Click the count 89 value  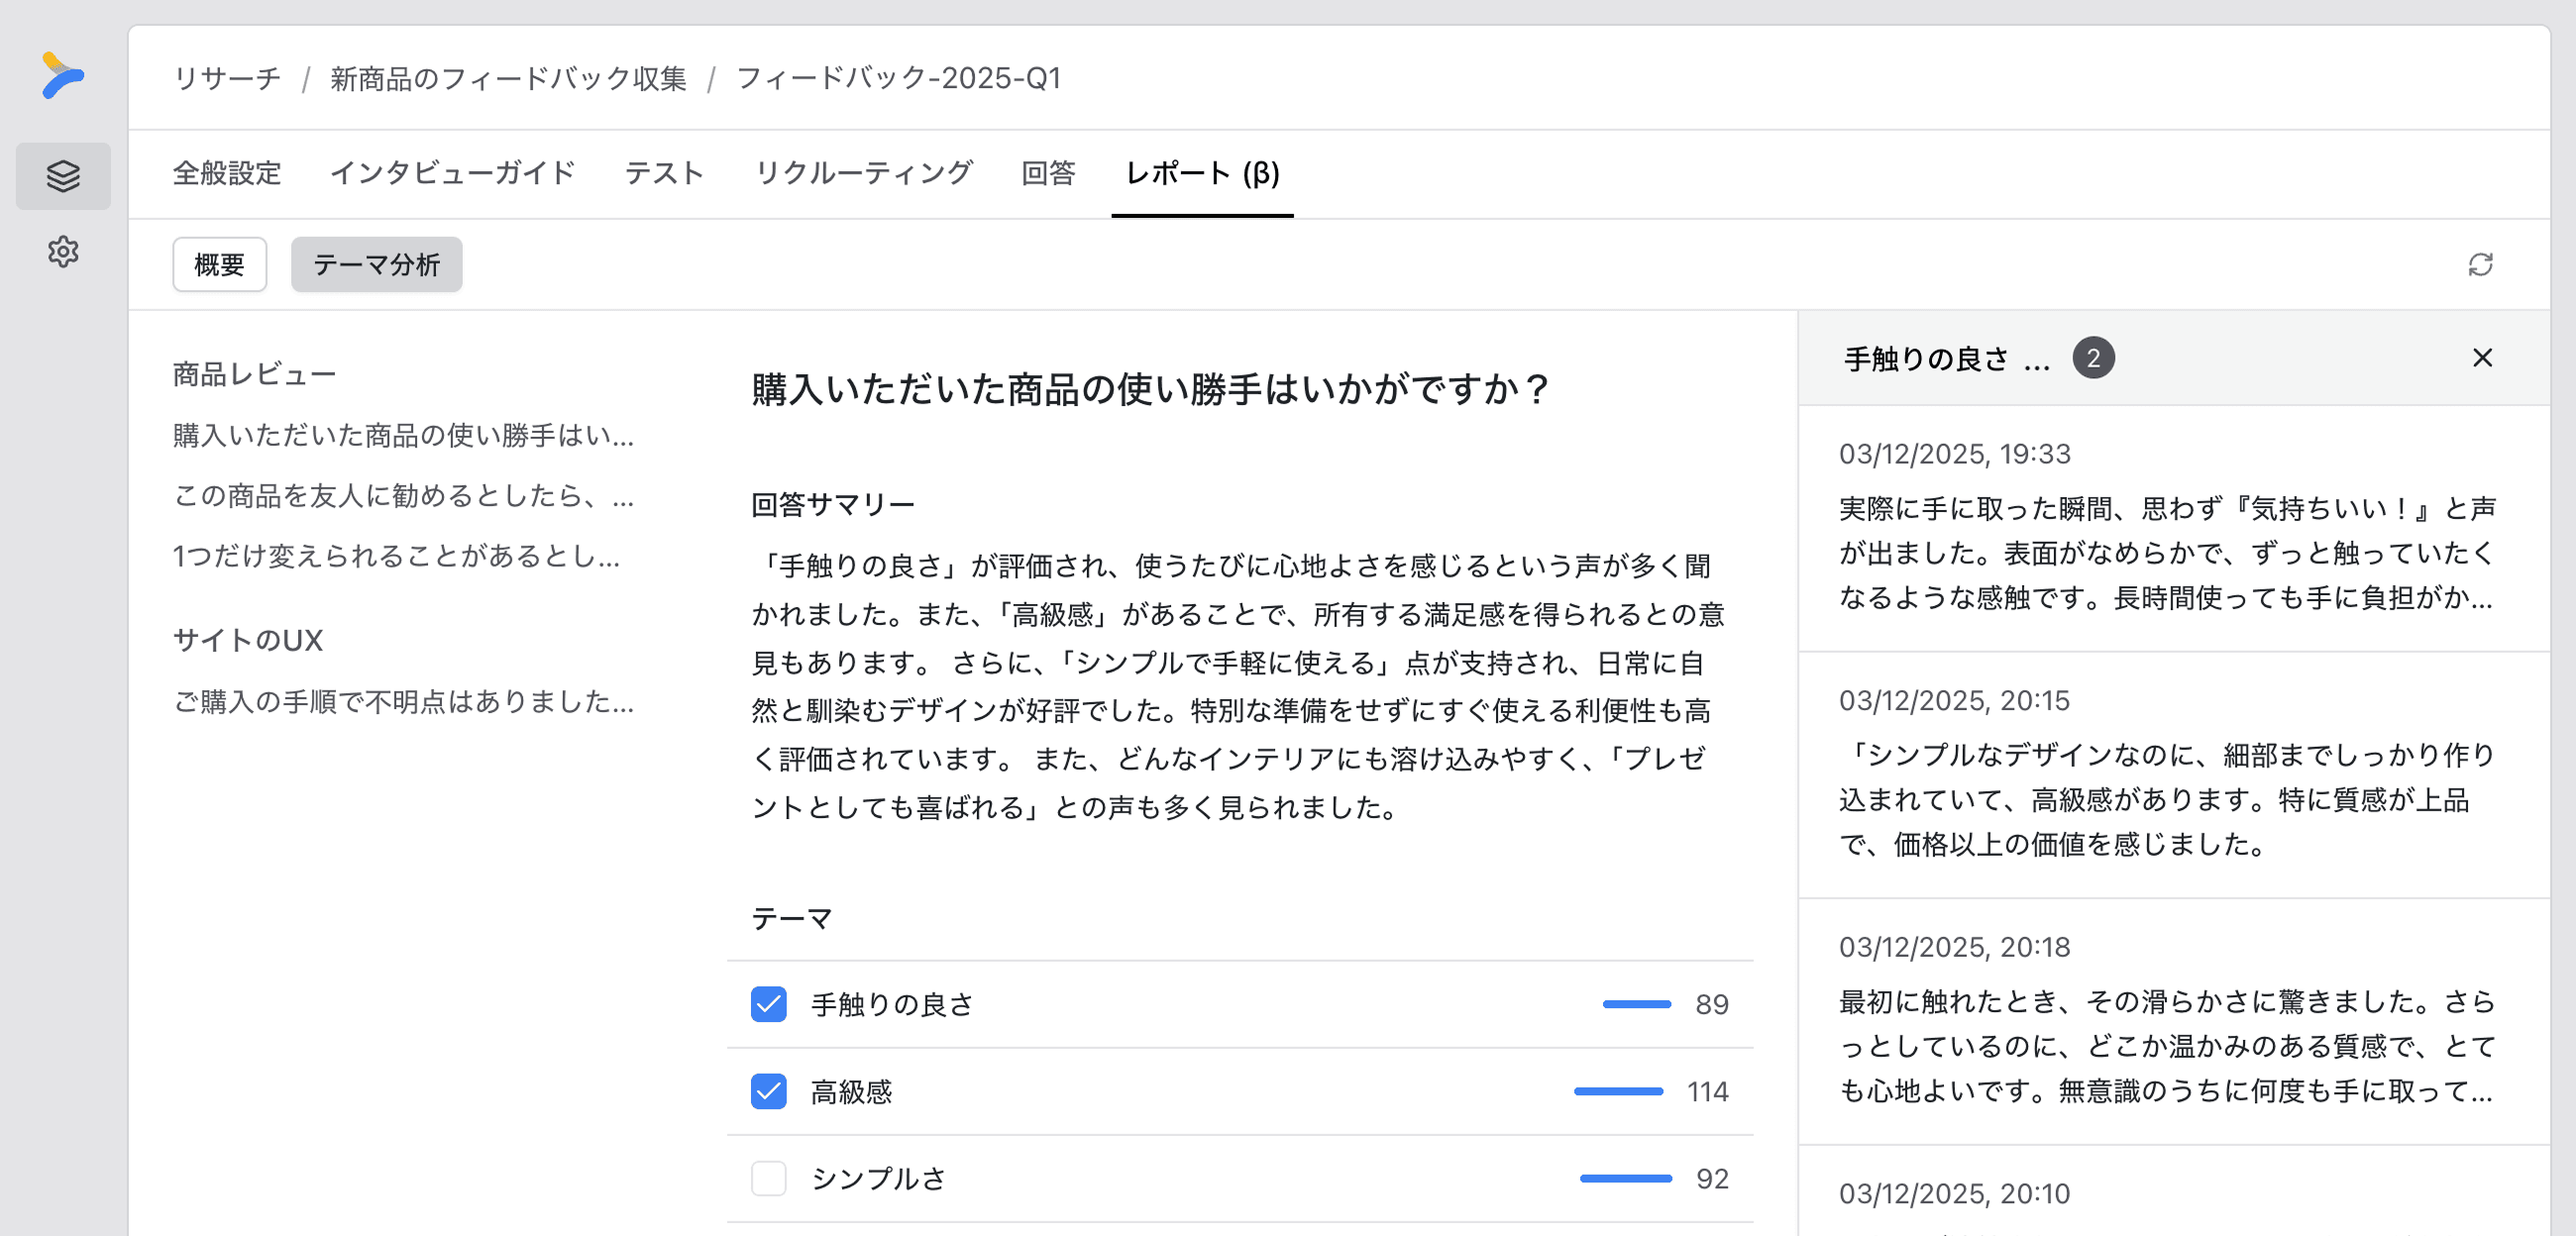pos(1712,1004)
